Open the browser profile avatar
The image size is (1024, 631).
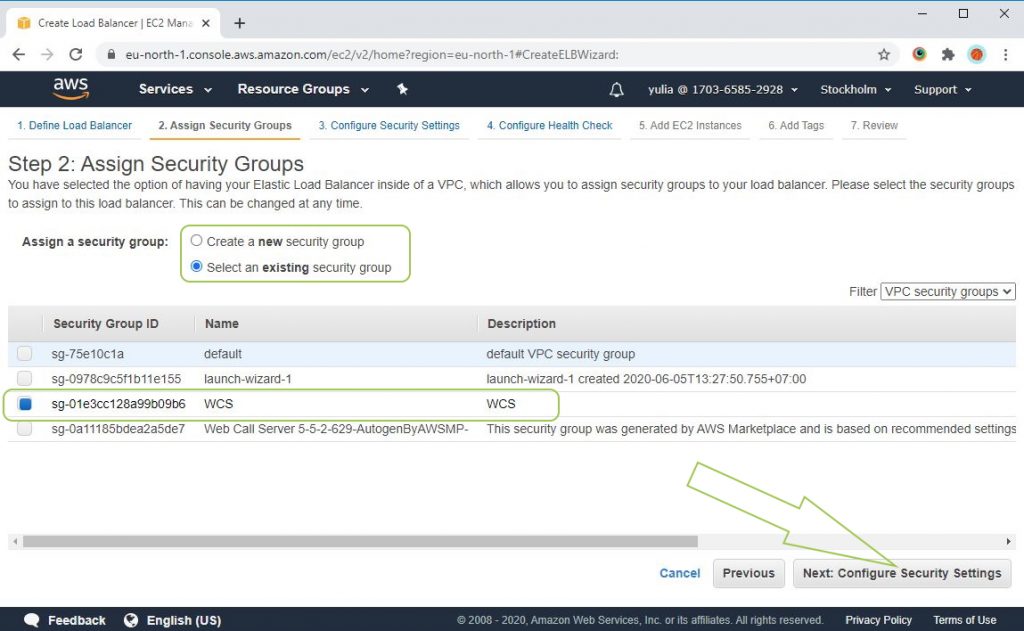pos(977,55)
